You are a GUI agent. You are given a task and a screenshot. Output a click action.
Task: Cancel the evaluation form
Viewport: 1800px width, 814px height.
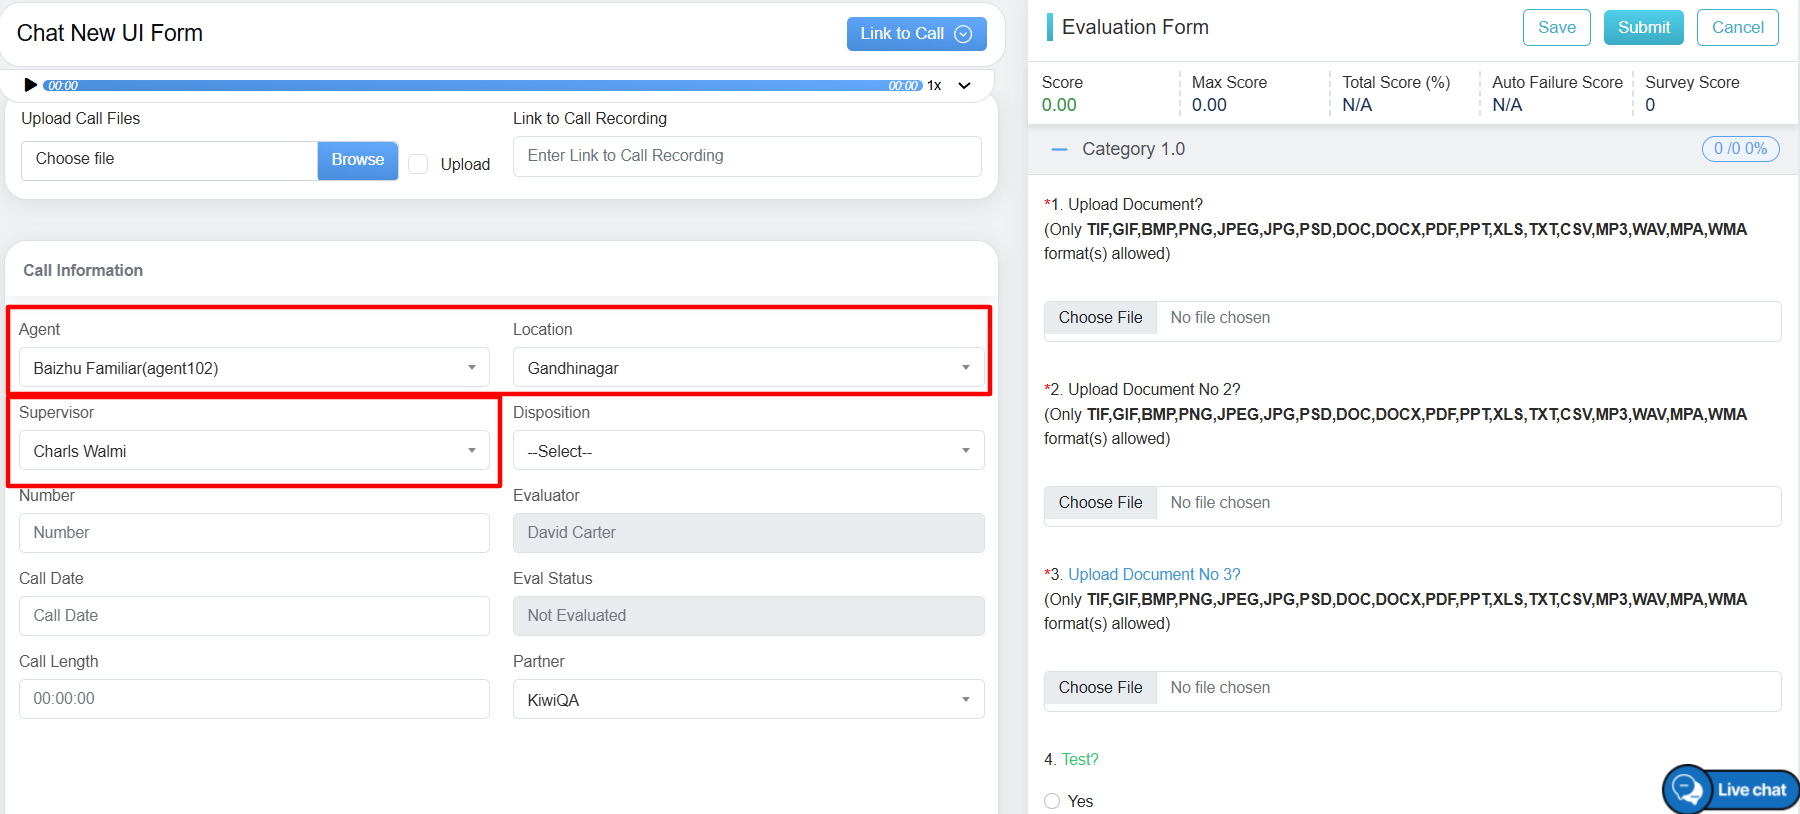pos(1737,28)
